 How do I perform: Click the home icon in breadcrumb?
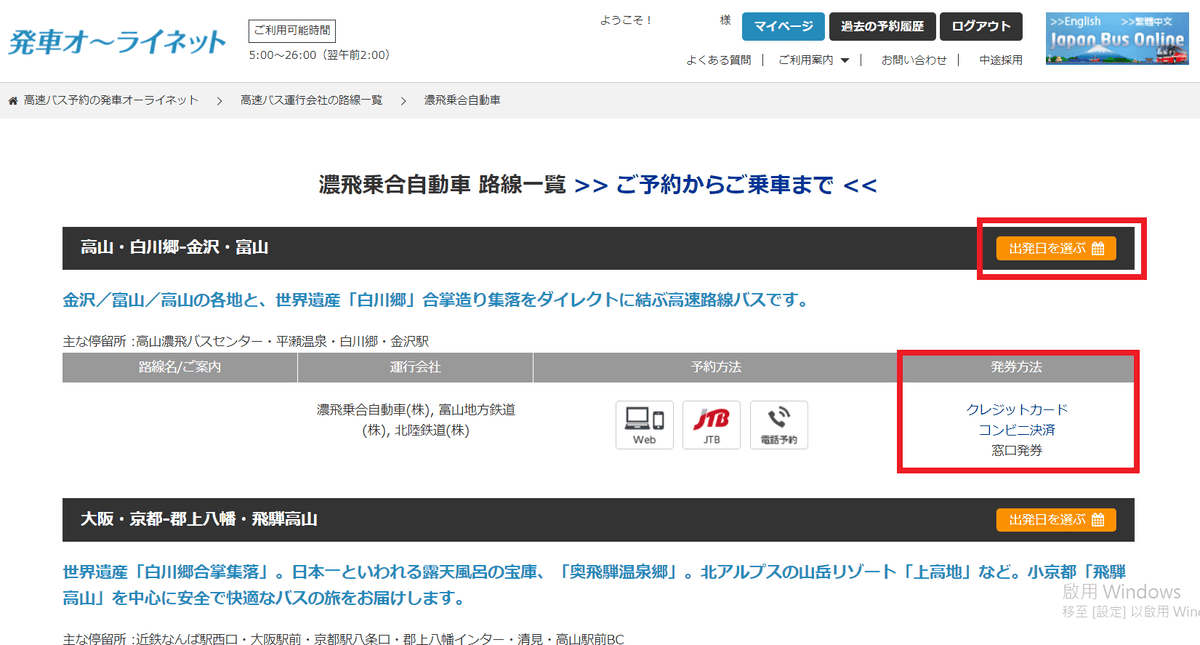13,101
